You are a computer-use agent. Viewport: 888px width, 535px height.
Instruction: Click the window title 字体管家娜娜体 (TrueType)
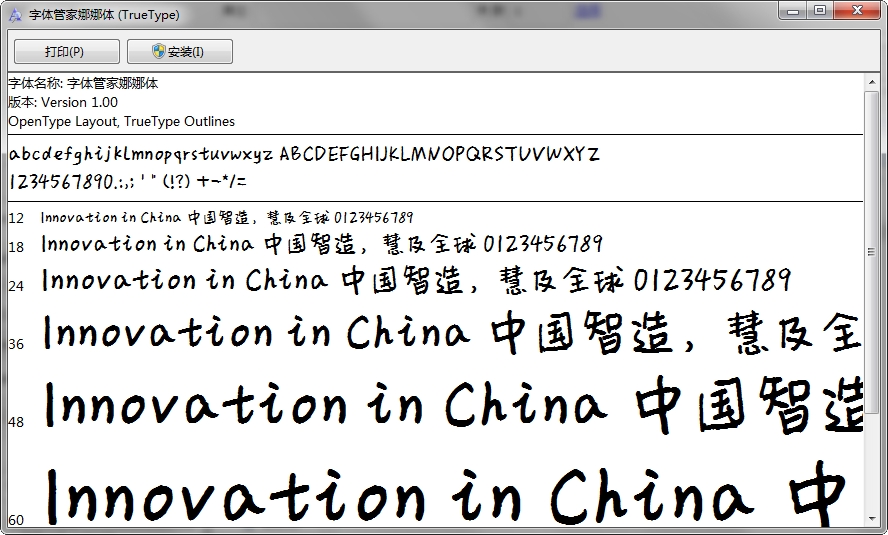tap(104, 15)
